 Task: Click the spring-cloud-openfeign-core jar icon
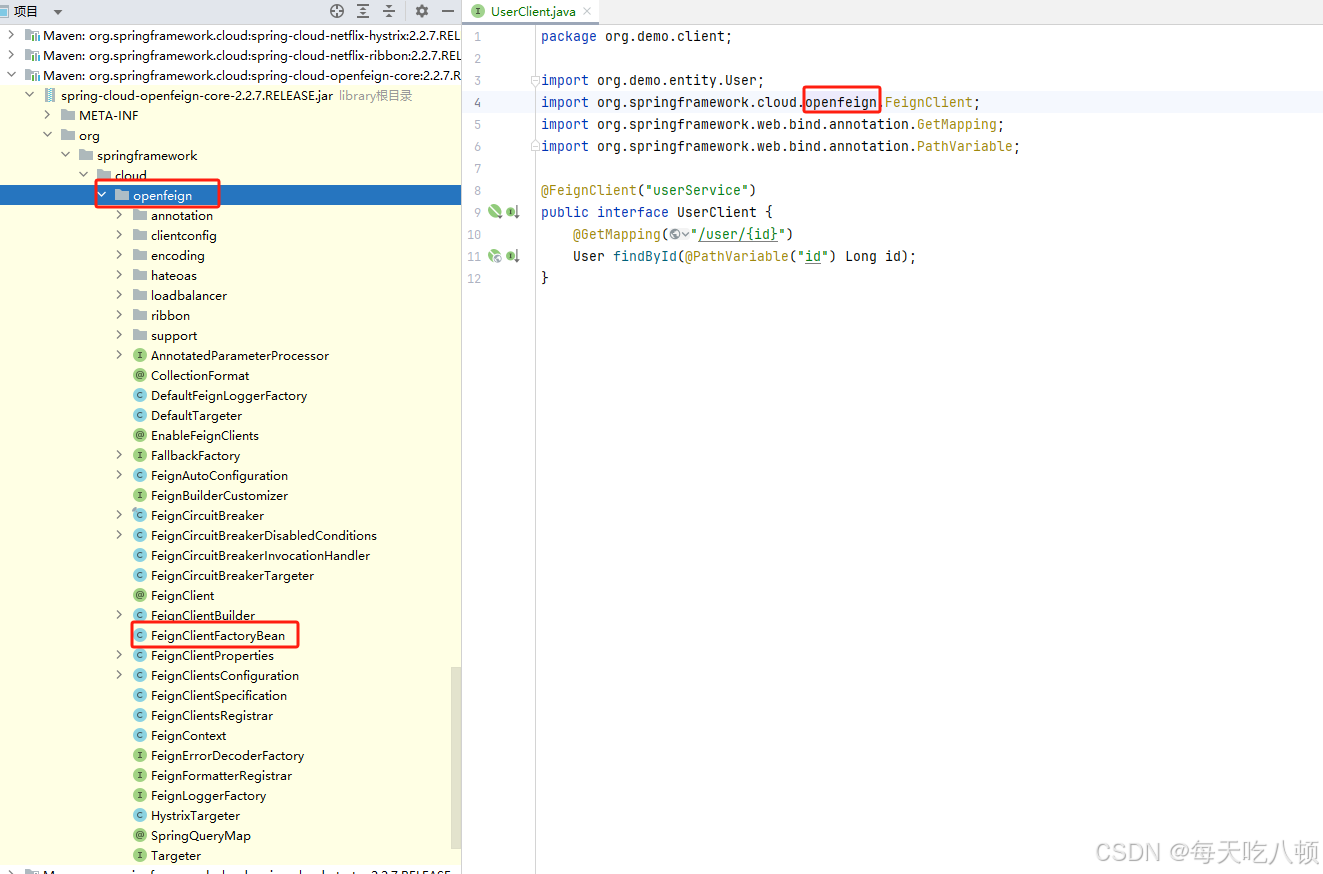(x=50, y=95)
